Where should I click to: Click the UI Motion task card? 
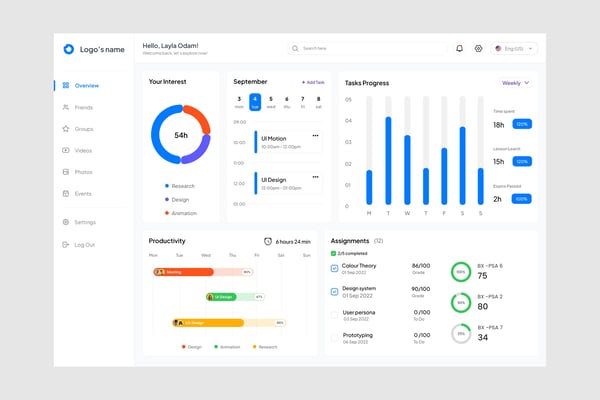pos(288,142)
